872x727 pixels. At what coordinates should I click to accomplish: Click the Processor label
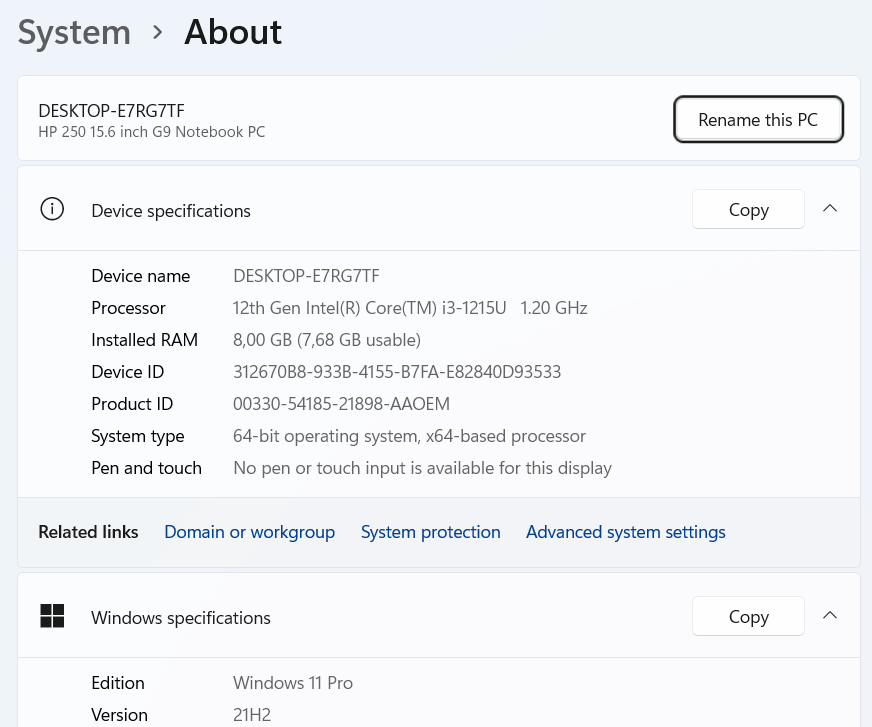(128, 308)
